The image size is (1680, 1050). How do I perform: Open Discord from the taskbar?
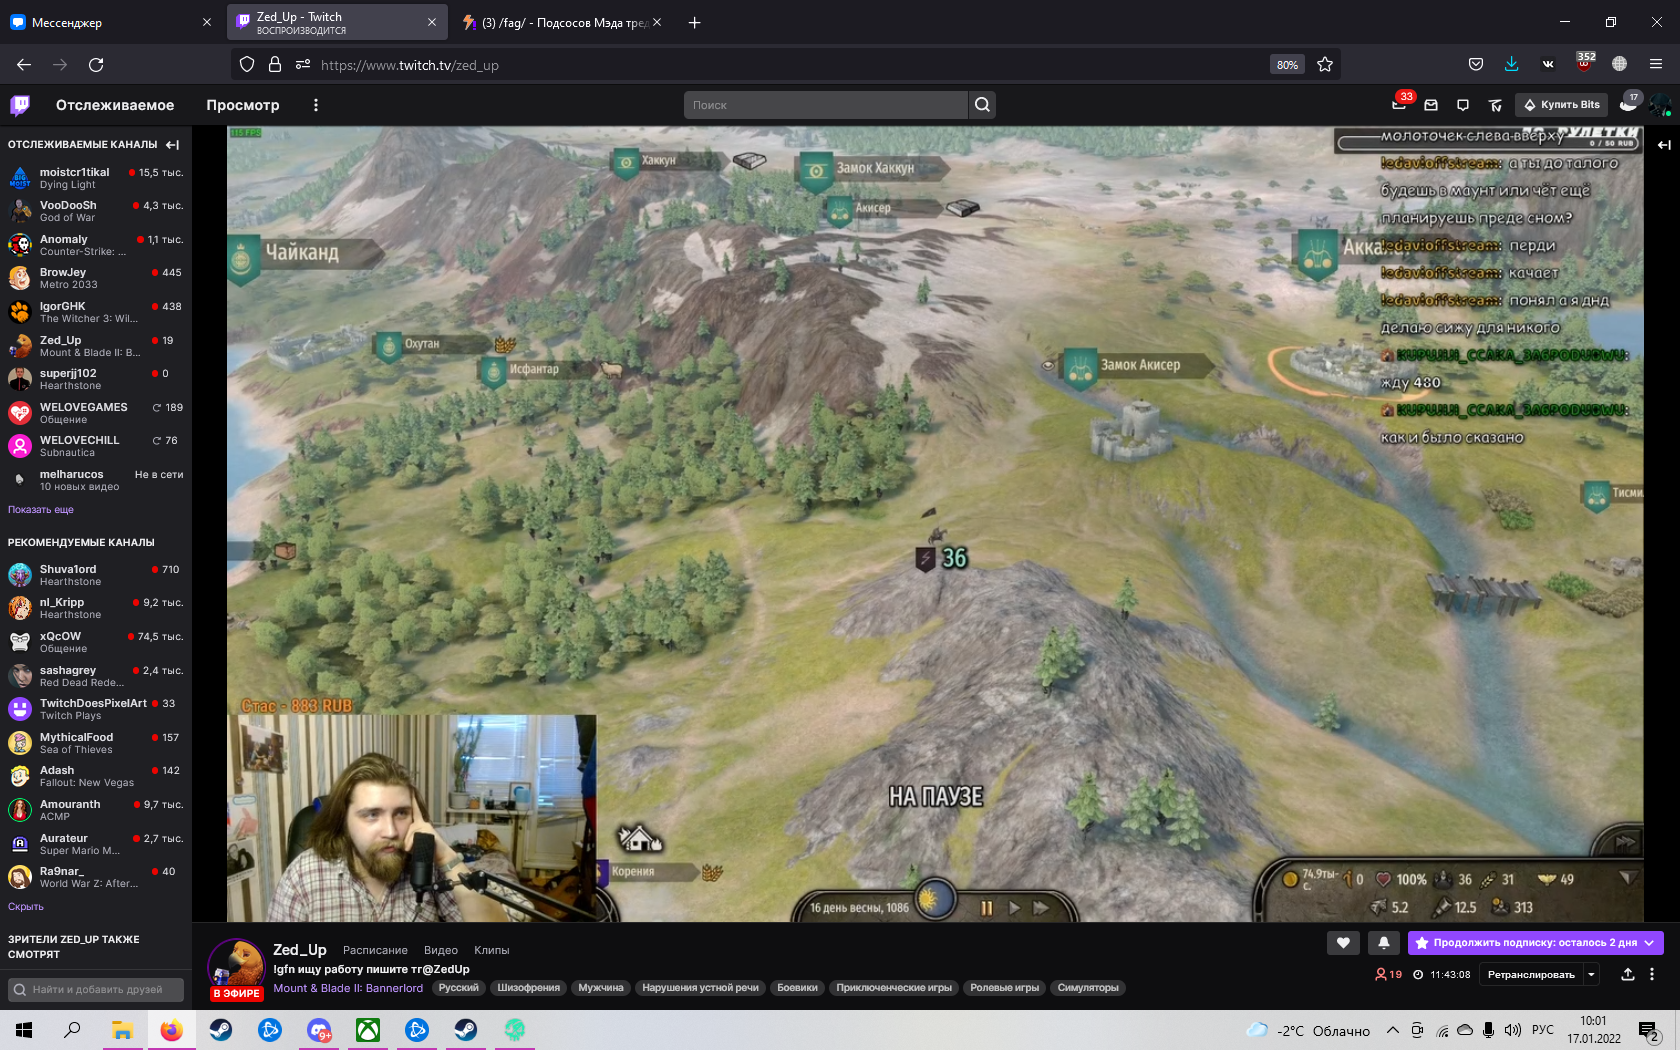tap(319, 1030)
